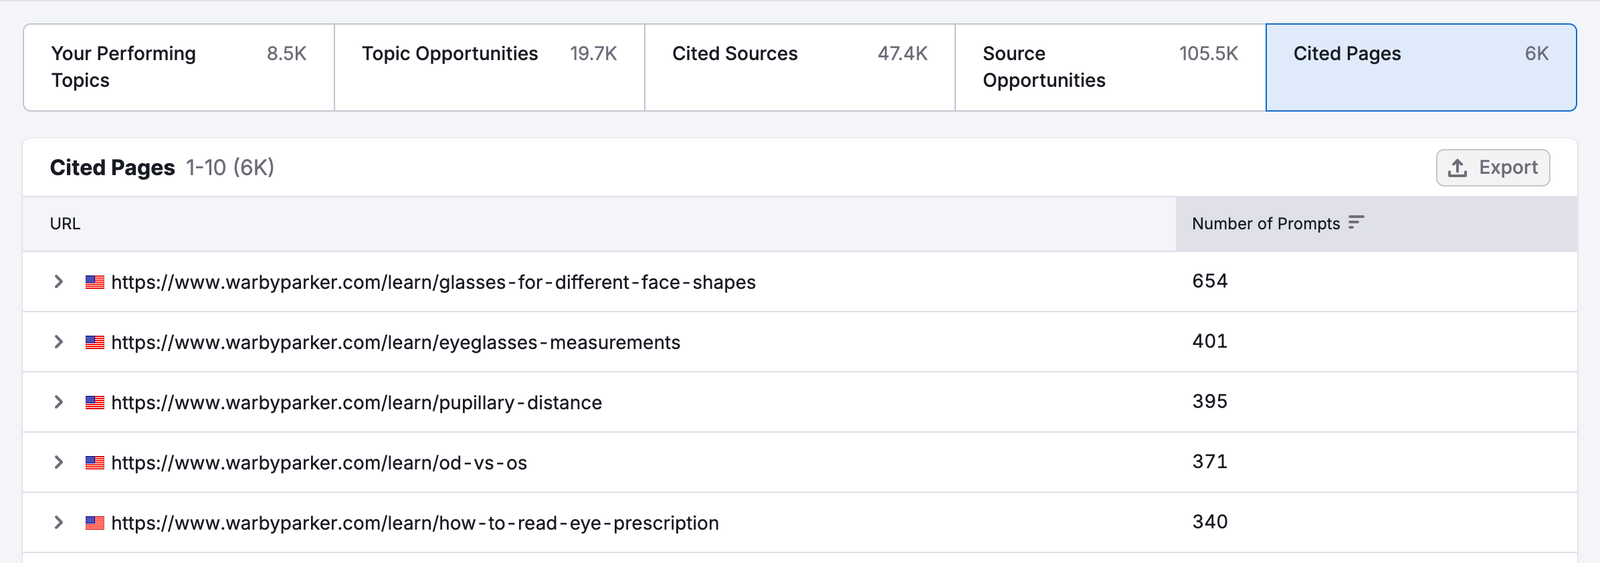1600x563 pixels.
Task: Open the Your Performing Topics tab
Action: [178, 67]
